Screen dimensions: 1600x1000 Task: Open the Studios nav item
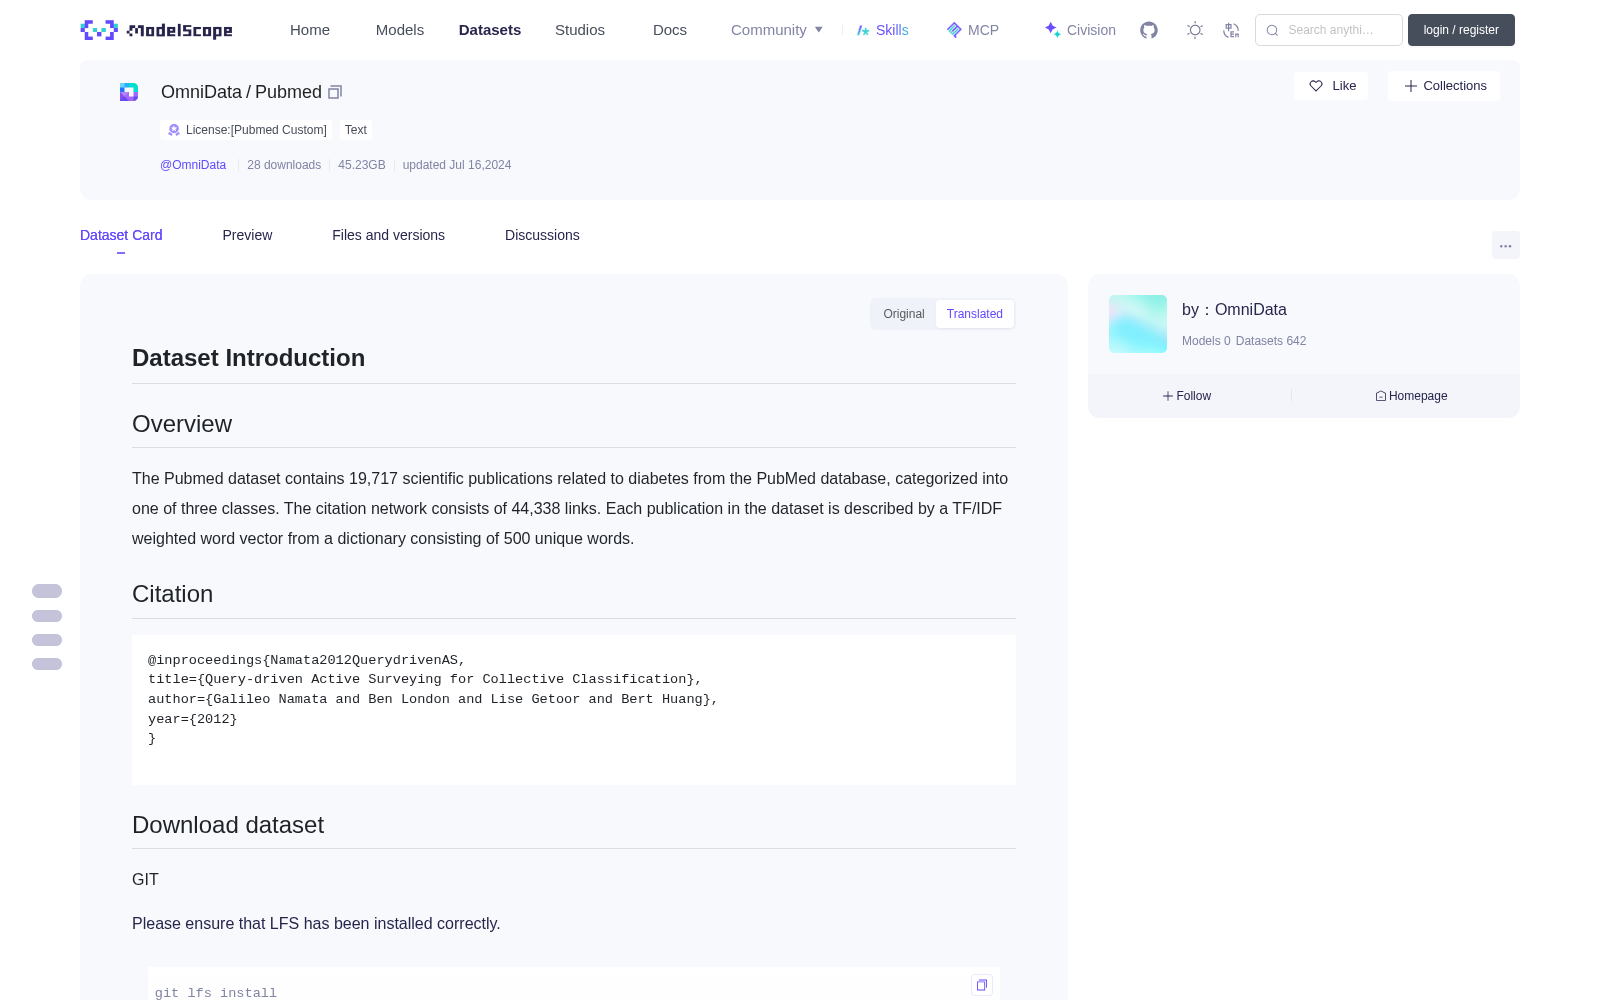[580, 30]
